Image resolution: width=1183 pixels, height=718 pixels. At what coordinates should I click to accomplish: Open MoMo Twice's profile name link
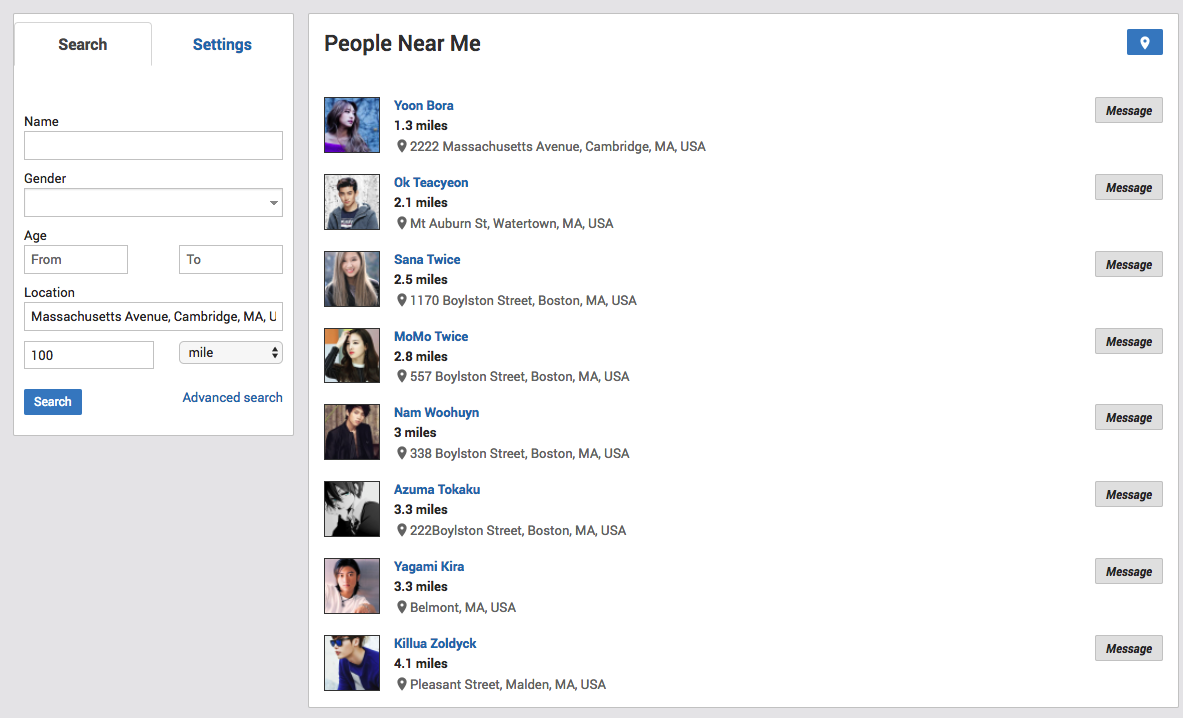[x=431, y=336]
